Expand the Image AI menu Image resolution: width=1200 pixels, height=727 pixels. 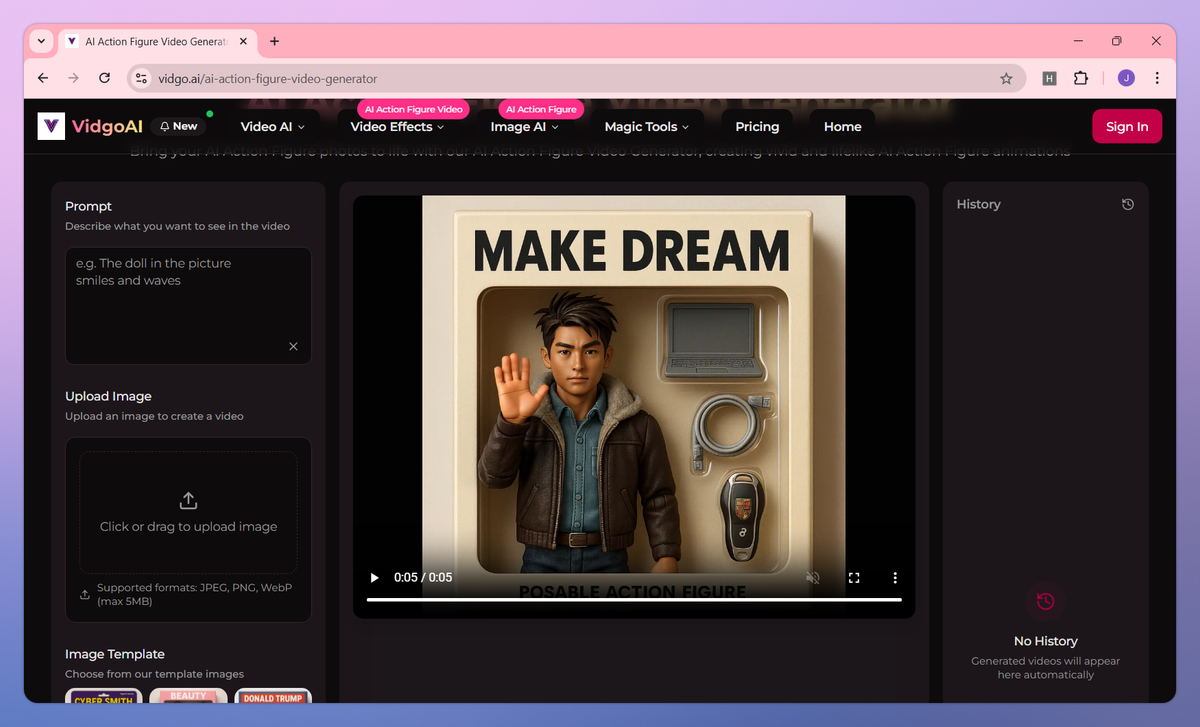click(525, 127)
